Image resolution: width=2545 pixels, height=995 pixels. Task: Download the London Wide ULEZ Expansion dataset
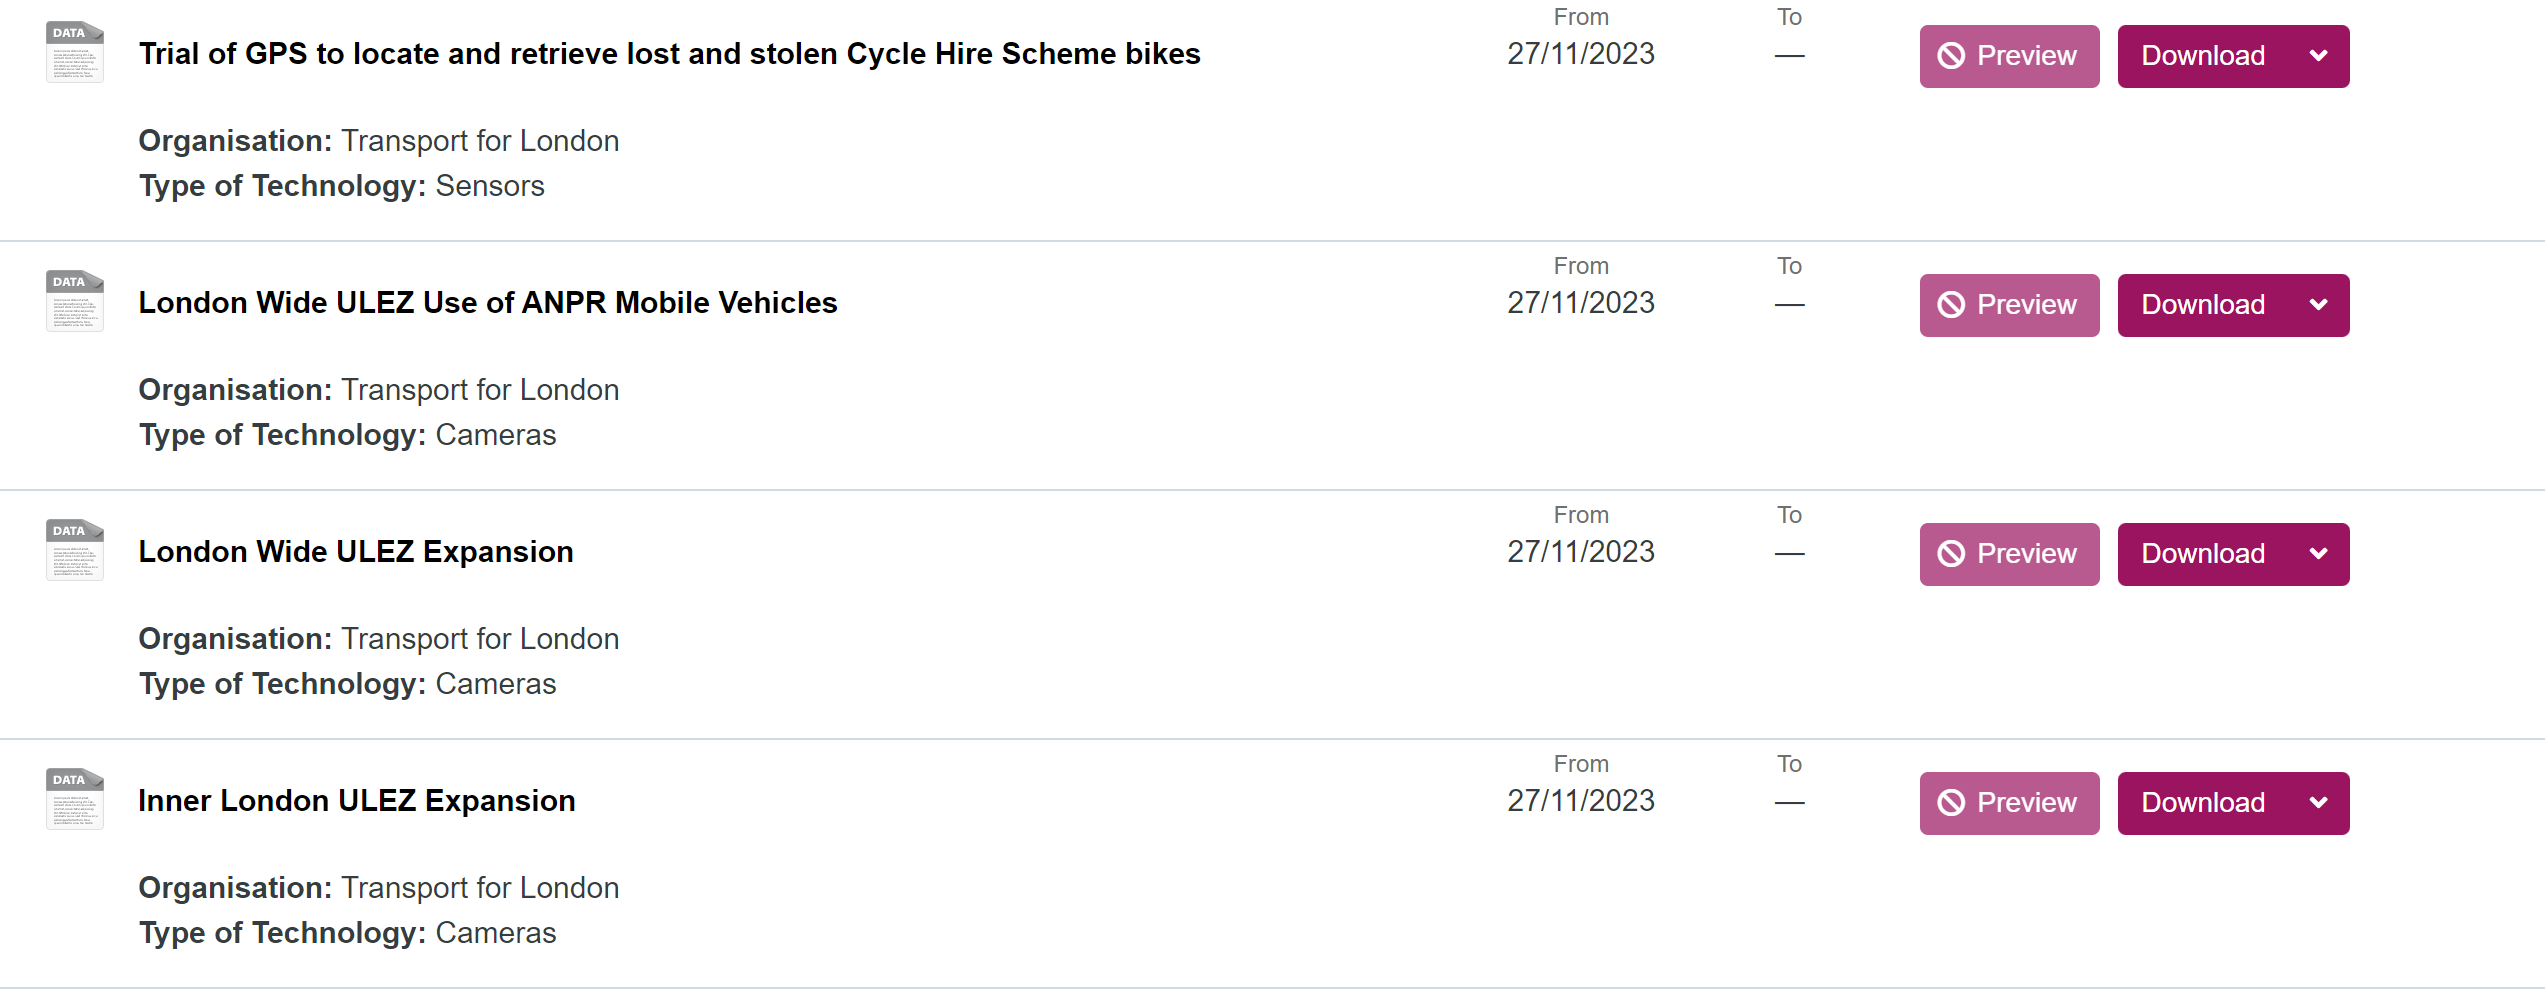(x=2203, y=554)
